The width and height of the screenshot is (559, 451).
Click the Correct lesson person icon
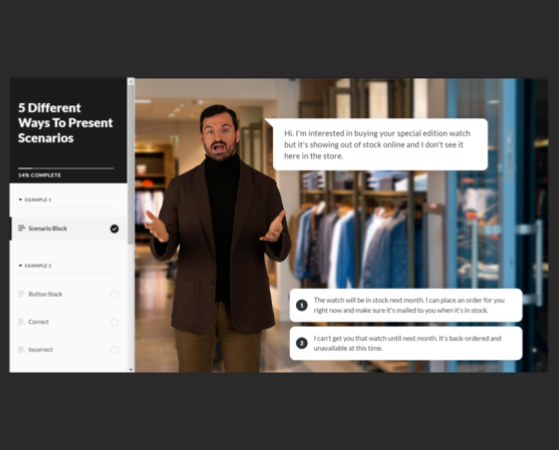[21, 322]
